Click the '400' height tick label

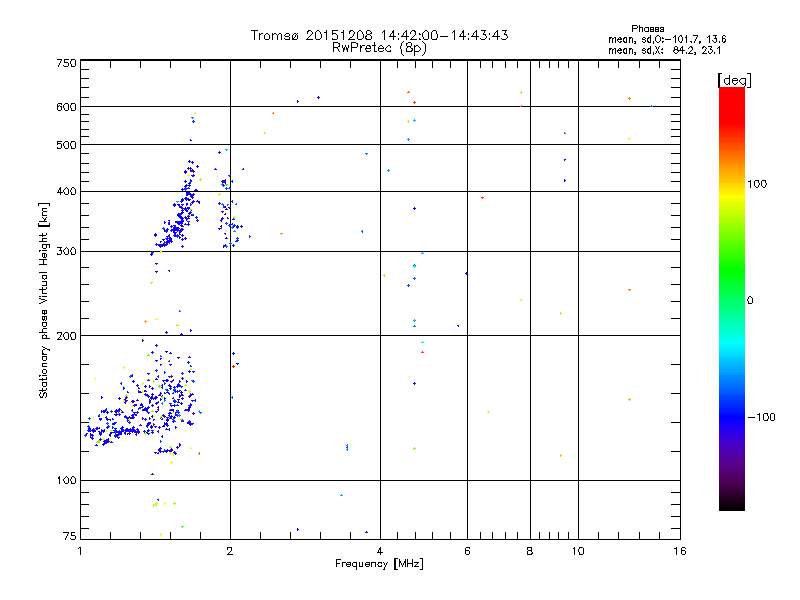click(x=66, y=192)
